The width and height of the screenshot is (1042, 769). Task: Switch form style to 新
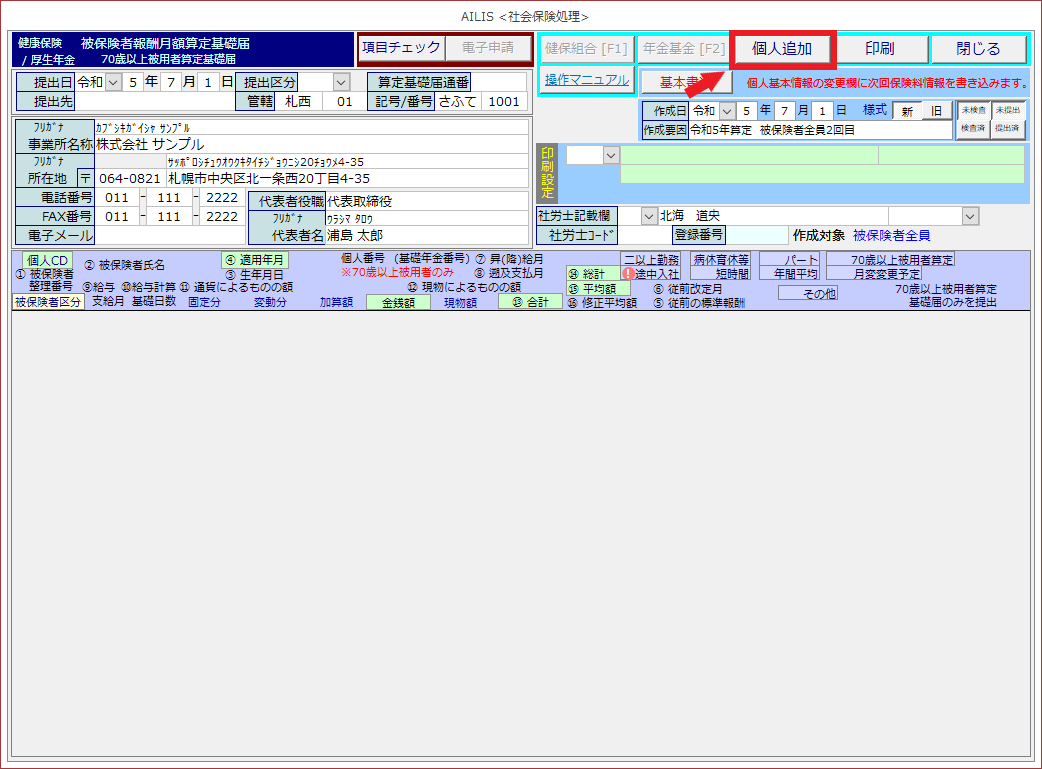point(906,111)
